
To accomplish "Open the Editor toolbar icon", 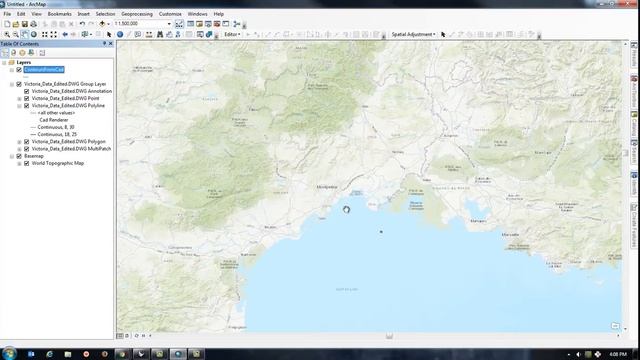I will tap(179, 24).
